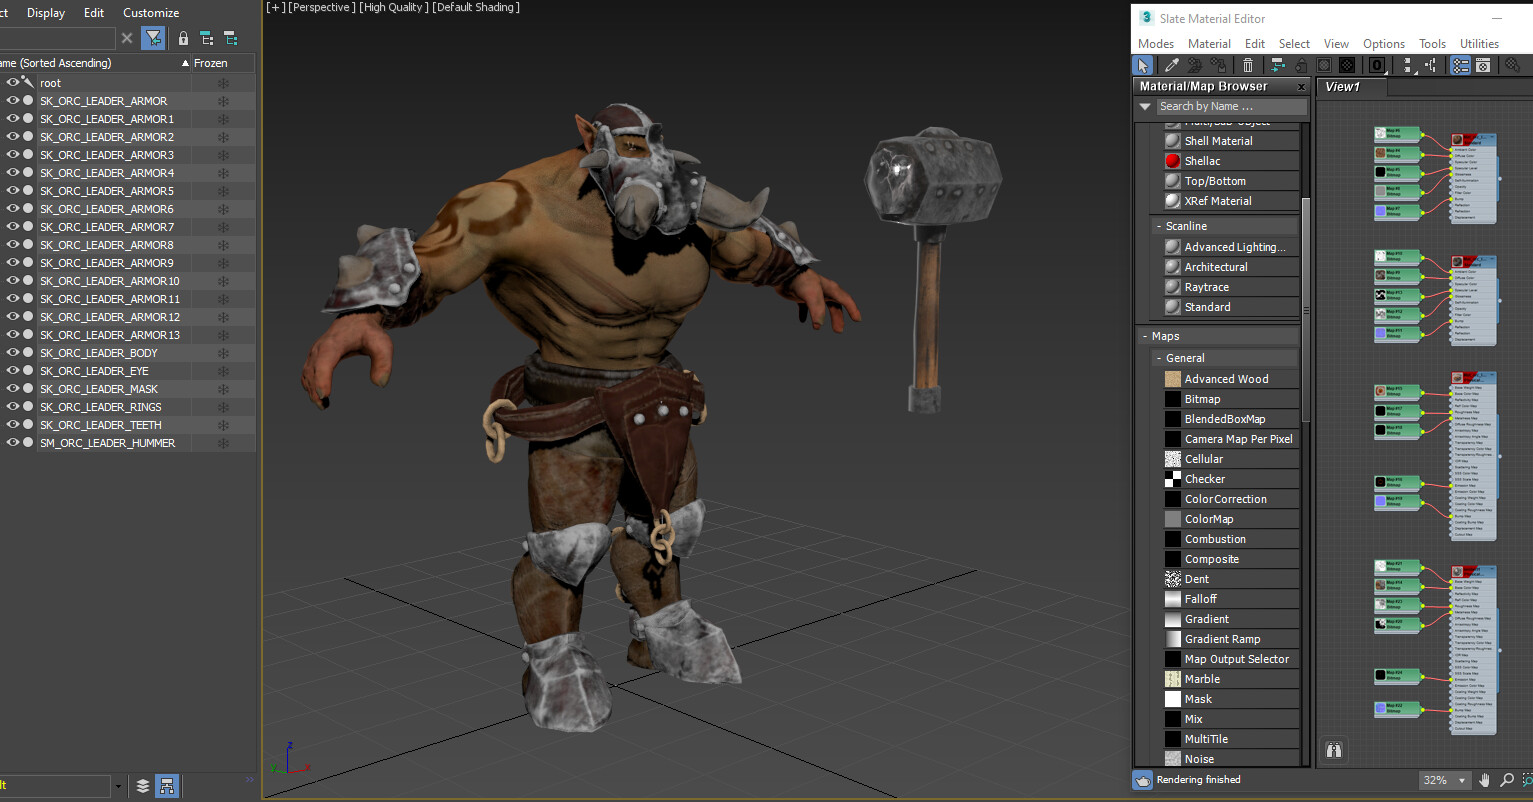Click the layers display mode icon at bottom left
Screen dimensions: 1533x802
click(144, 786)
